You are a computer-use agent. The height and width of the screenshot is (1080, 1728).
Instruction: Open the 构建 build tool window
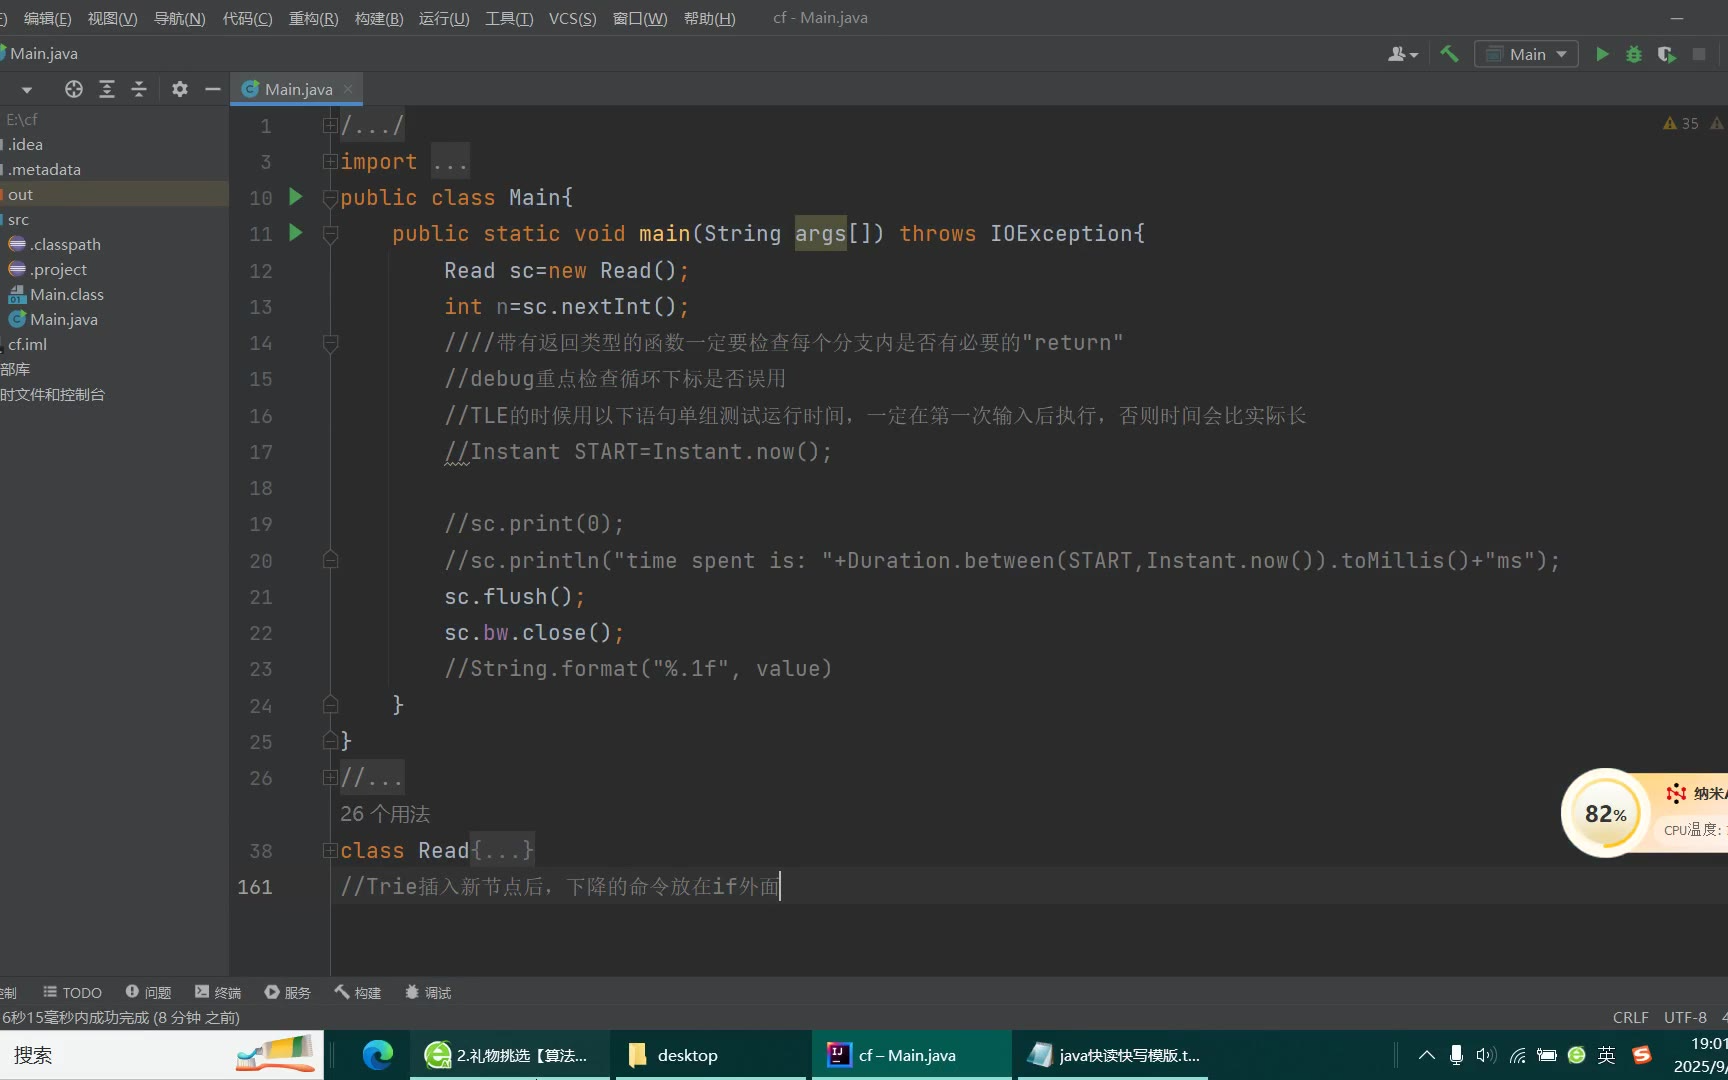tap(358, 992)
